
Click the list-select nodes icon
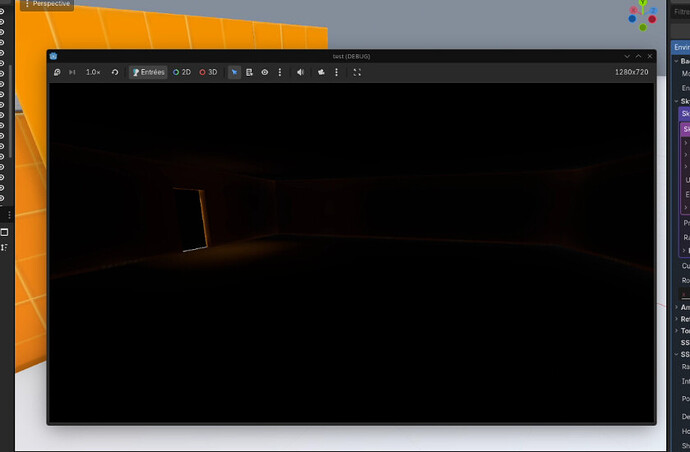point(249,72)
